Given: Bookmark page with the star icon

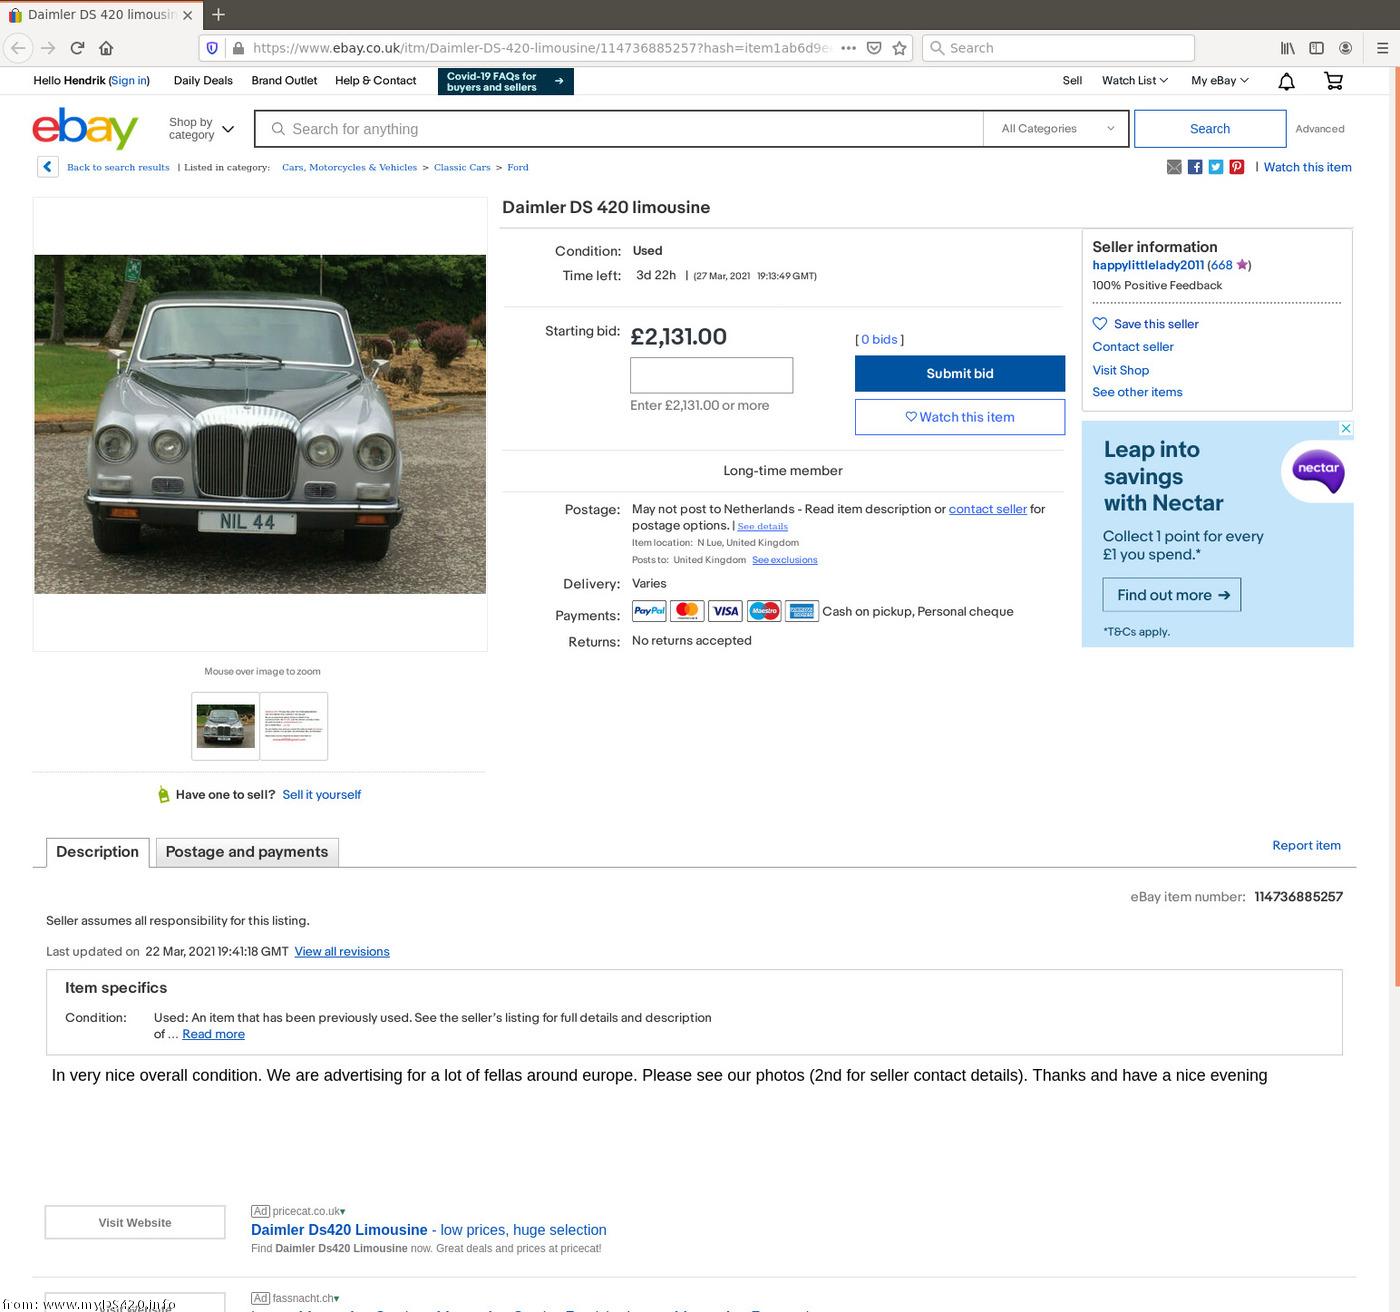Looking at the screenshot, I should (899, 48).
